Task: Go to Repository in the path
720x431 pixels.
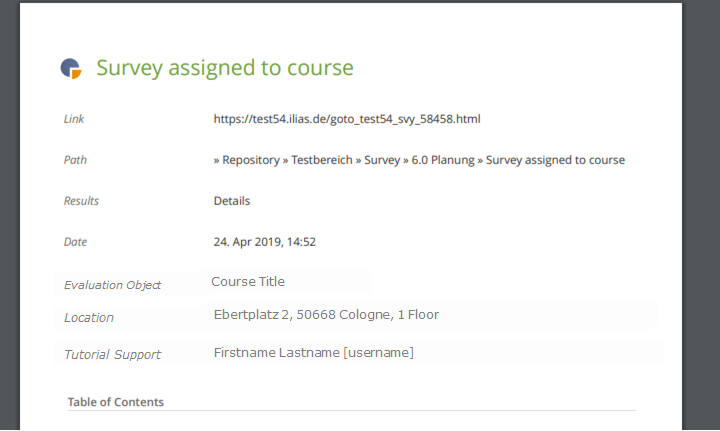Action: pos(251,160)
